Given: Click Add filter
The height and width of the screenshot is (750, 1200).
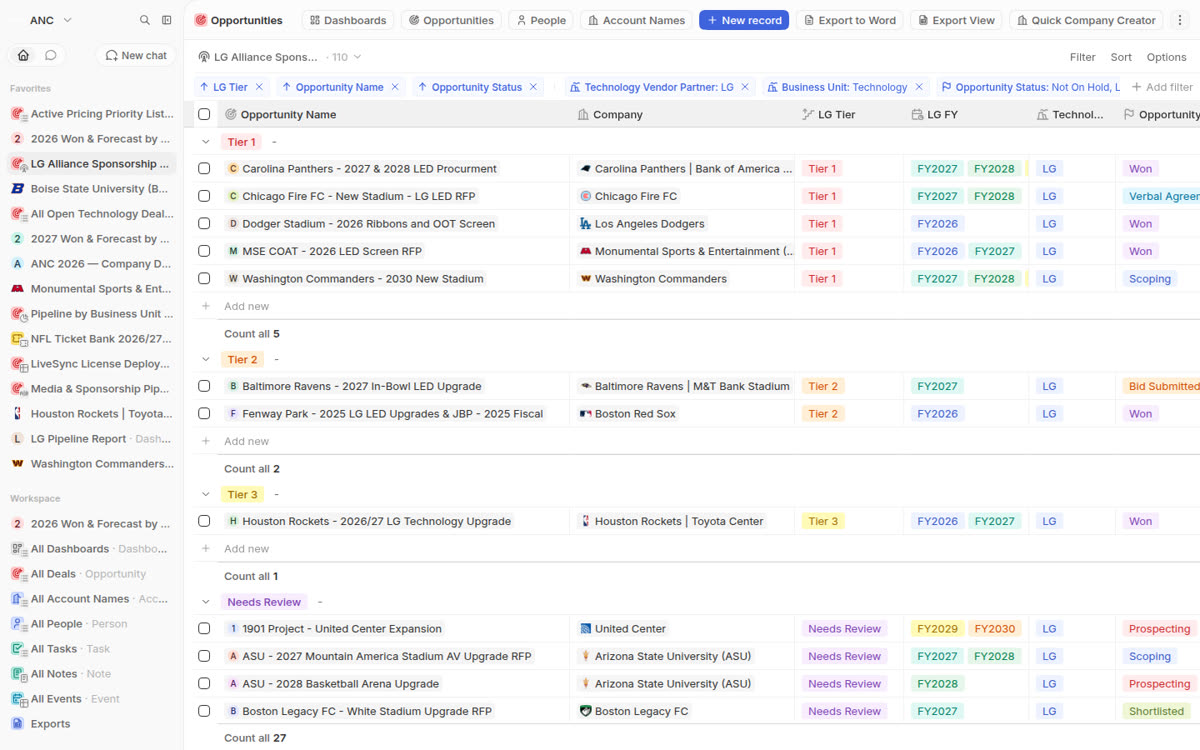Looking at the screenshot, I should click(x=1162, y=87).
